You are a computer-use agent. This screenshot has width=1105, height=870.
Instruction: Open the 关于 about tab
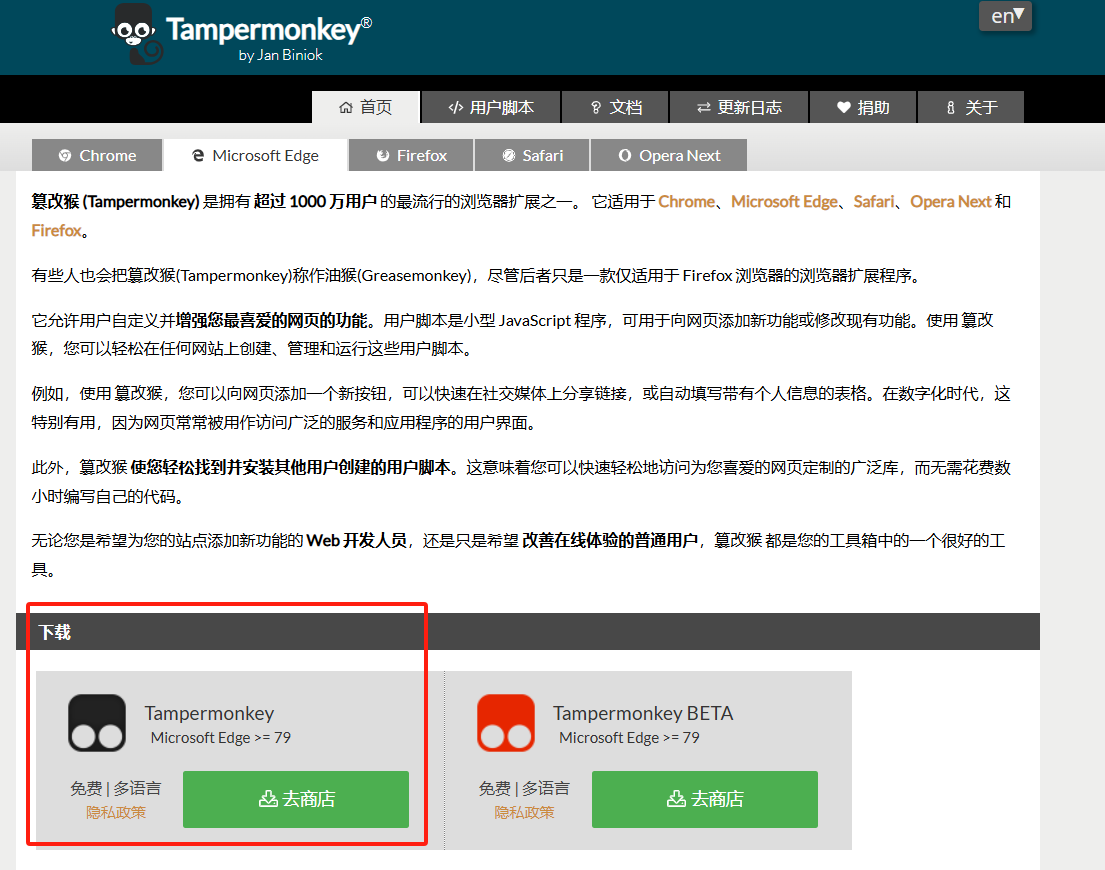[x=971, y=107]
